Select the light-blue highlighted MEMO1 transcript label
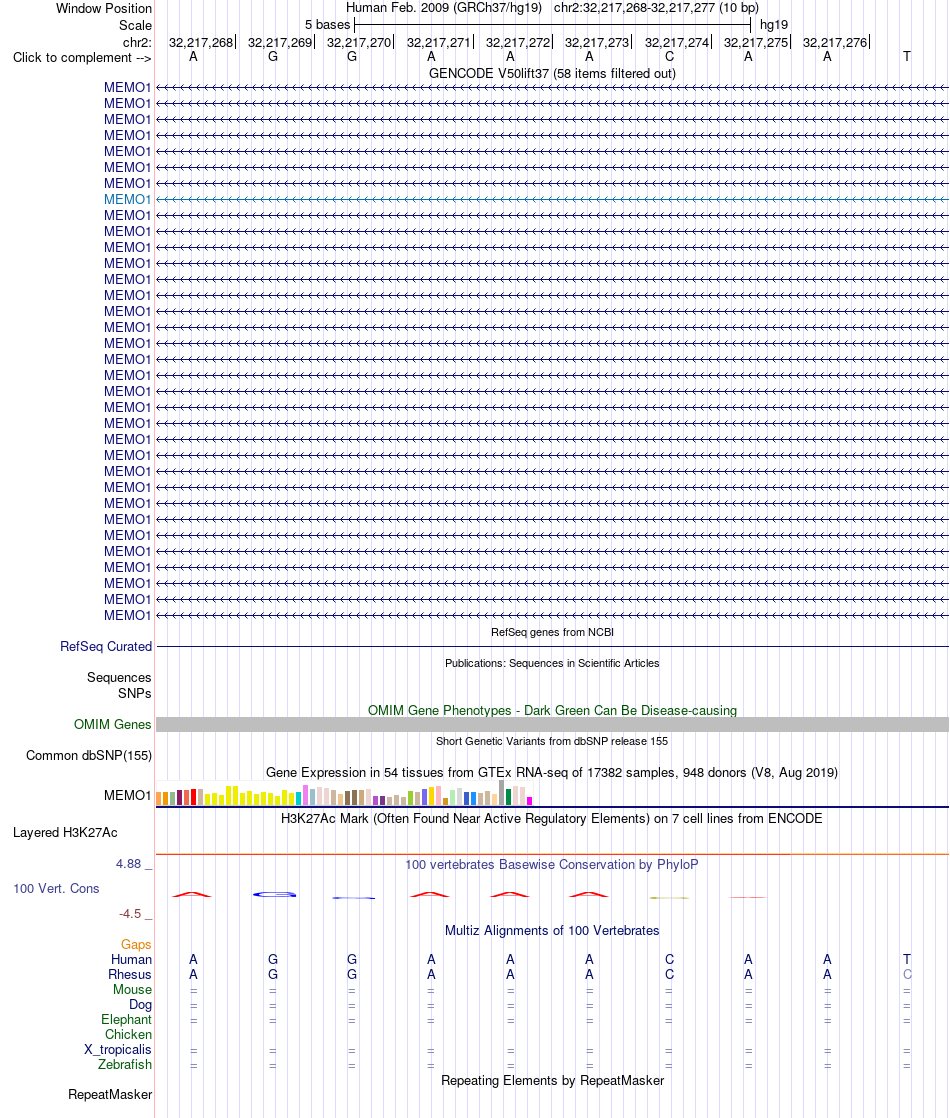Viewport: 950px width, 1118px height. coord(127,199)
